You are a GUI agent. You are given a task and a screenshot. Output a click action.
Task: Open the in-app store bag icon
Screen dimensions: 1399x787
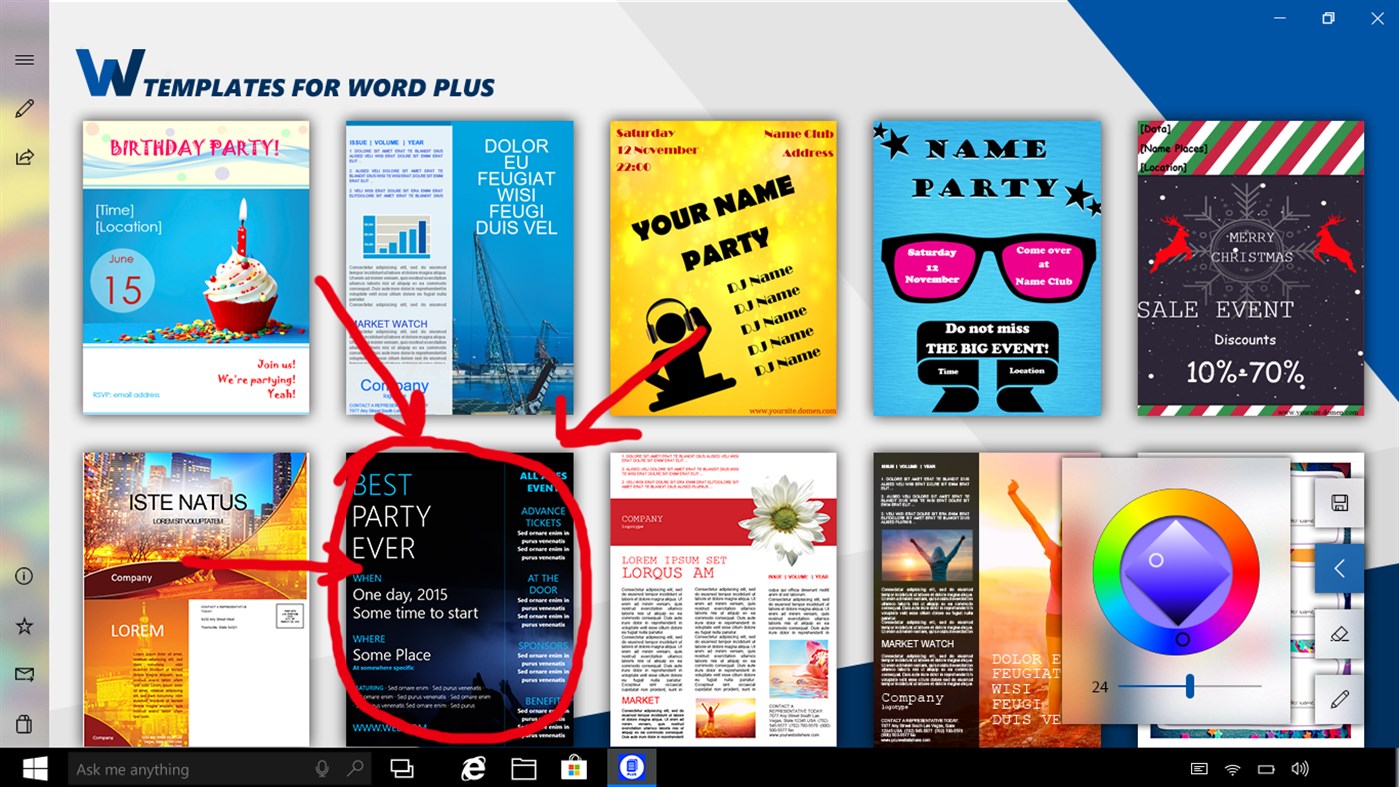(x=24, y=721)
